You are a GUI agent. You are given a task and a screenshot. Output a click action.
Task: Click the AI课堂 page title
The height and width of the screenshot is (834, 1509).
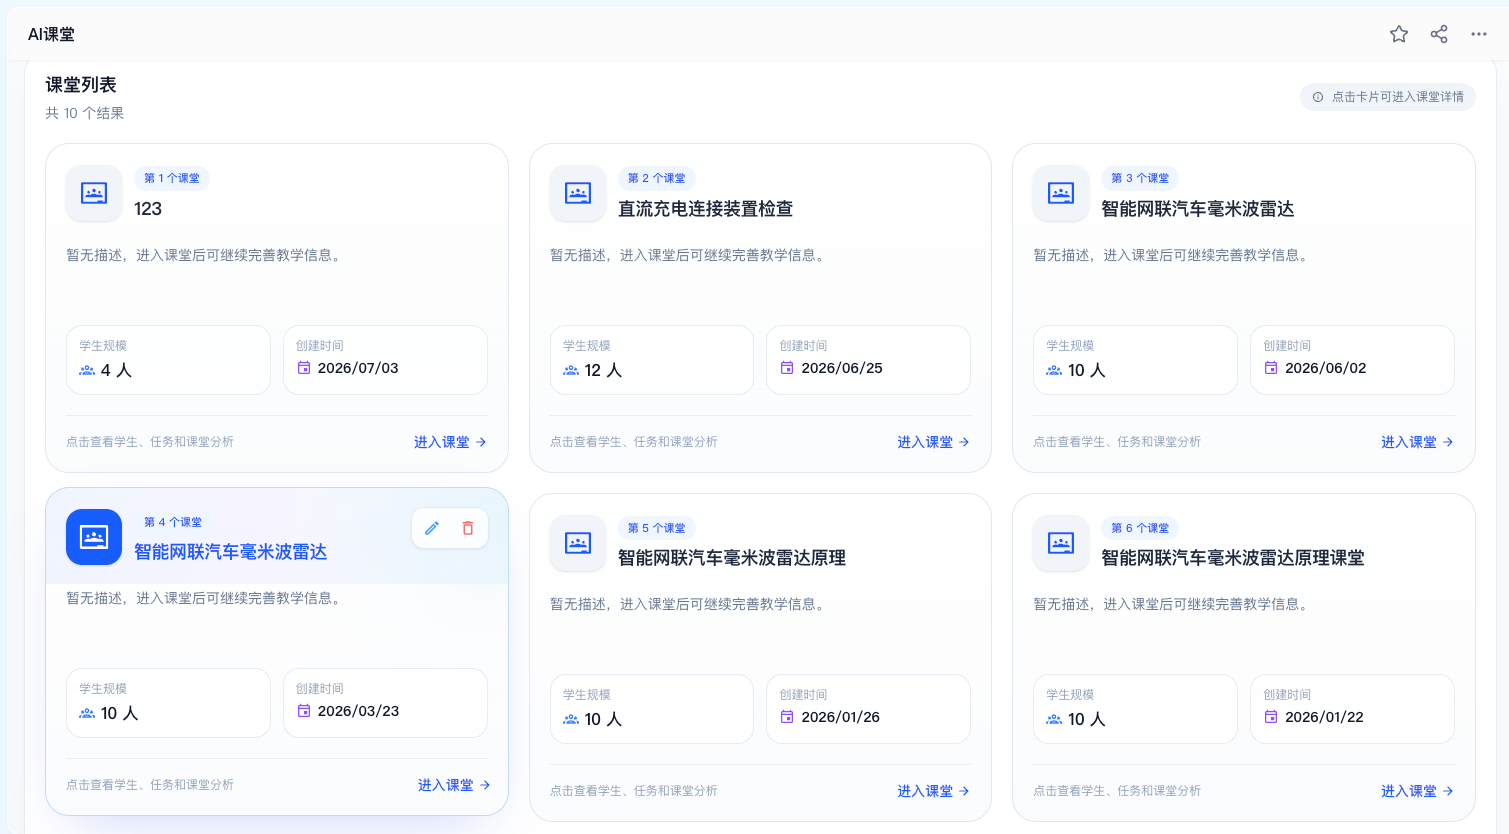[x=51, y=34]
